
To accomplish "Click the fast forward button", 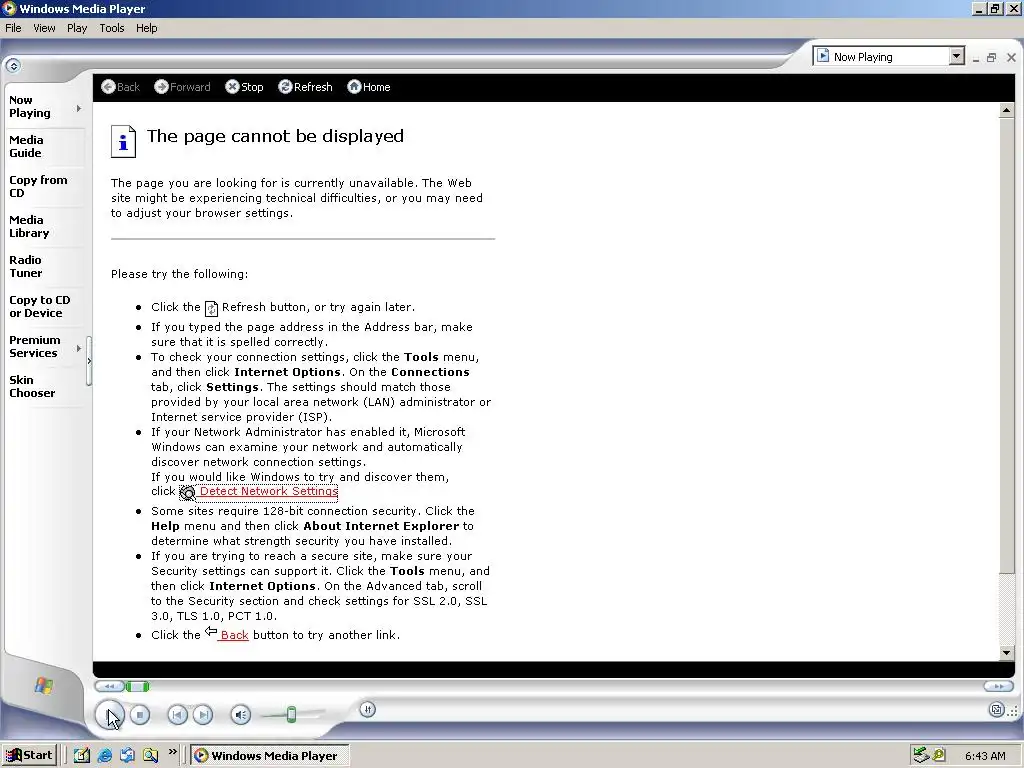I will pyautogui.click(x=999, y=686).
